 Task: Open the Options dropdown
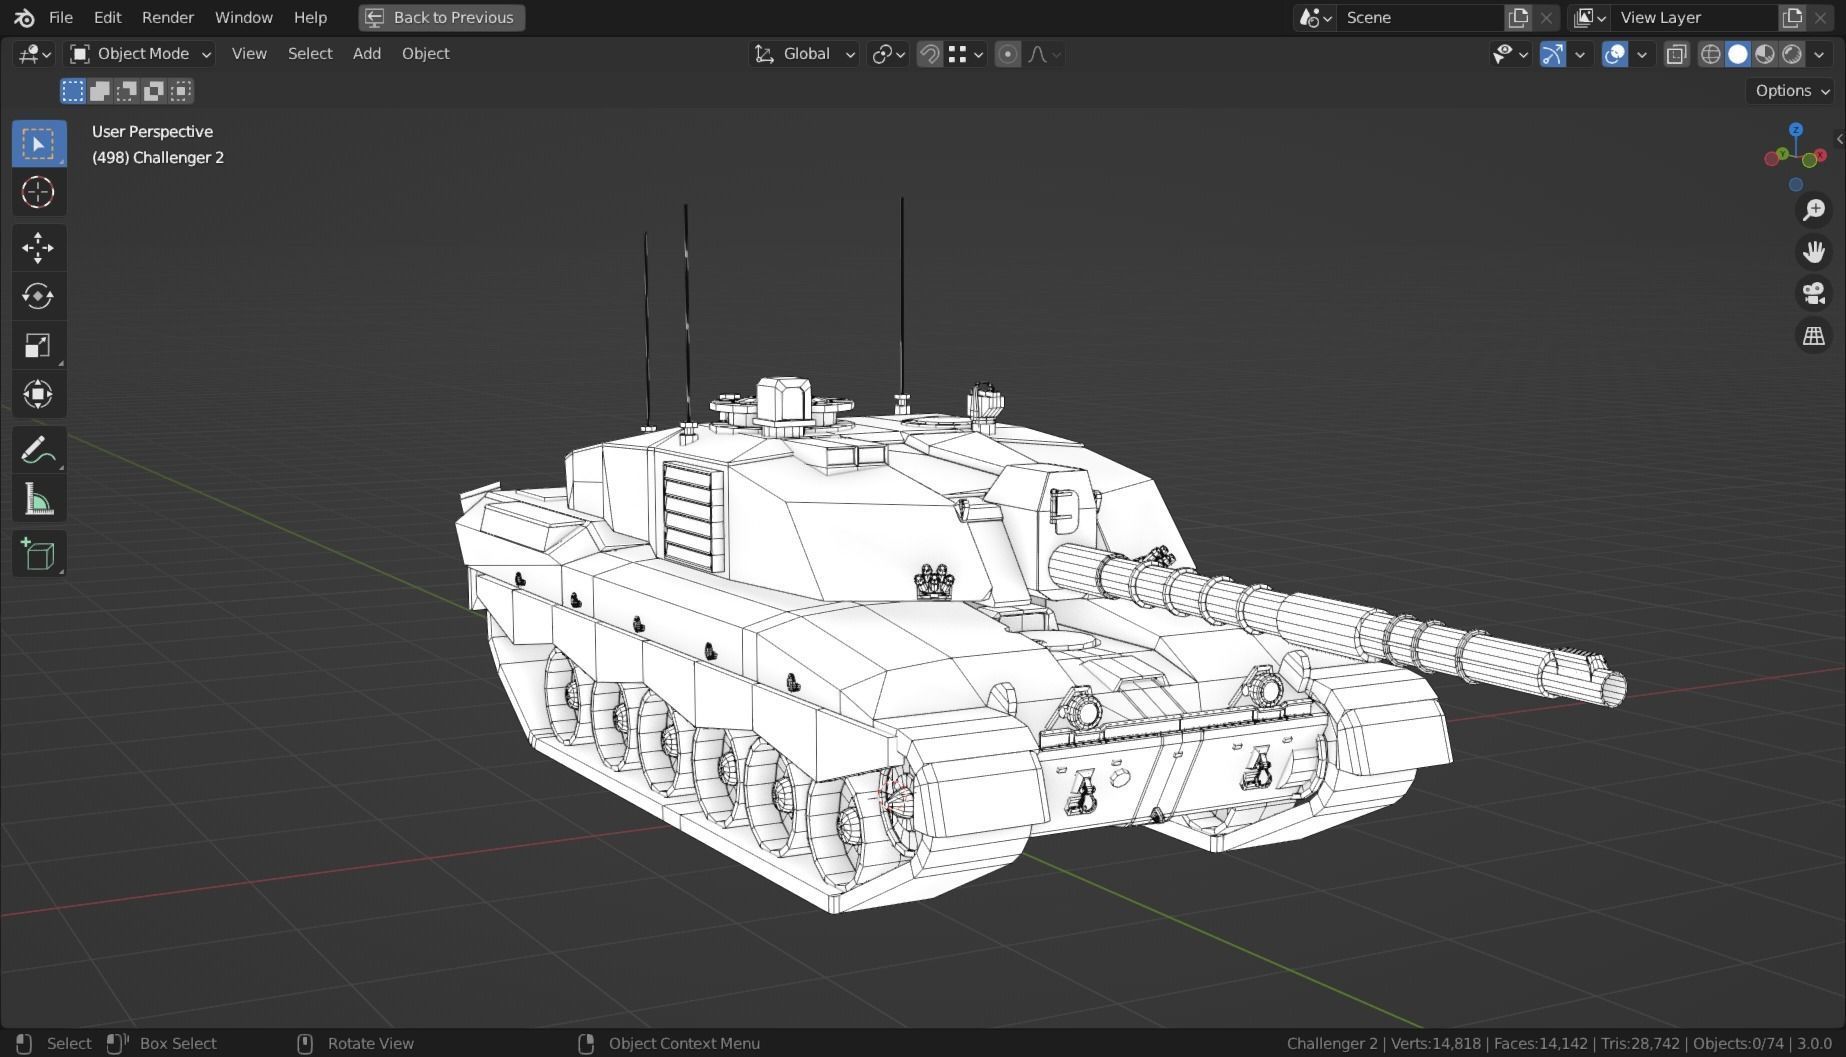point(1791,91)
